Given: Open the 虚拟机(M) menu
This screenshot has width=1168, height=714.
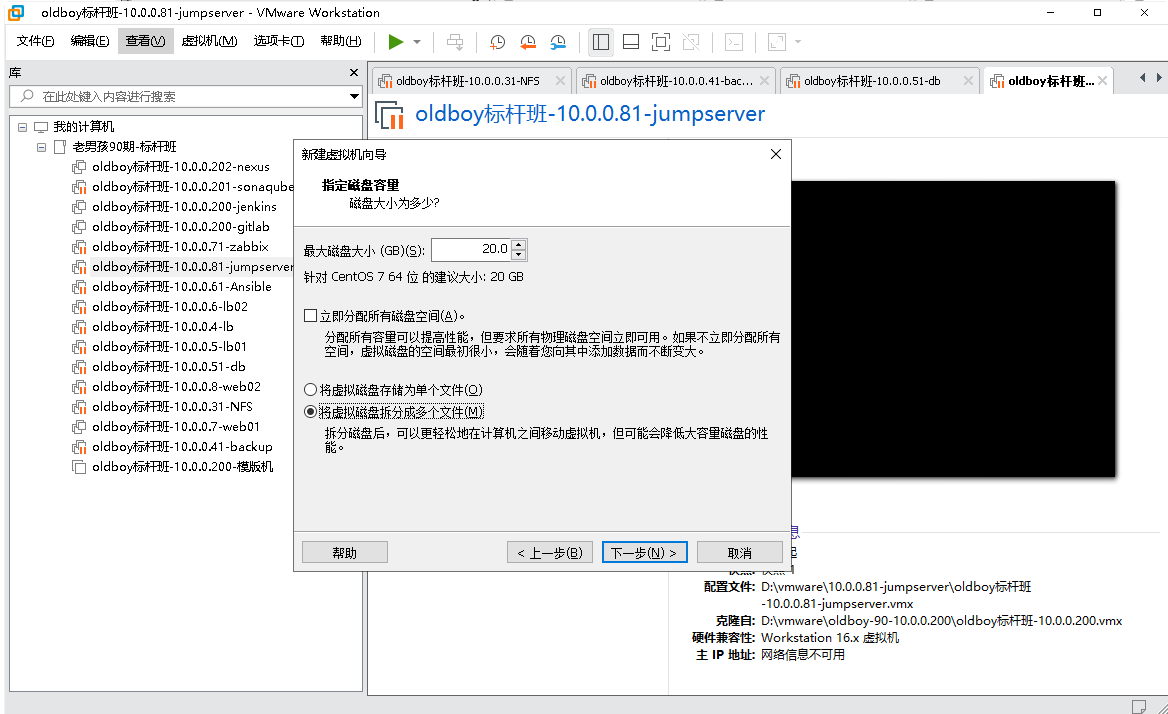Looking at the screenshot, I should [209, 41].
